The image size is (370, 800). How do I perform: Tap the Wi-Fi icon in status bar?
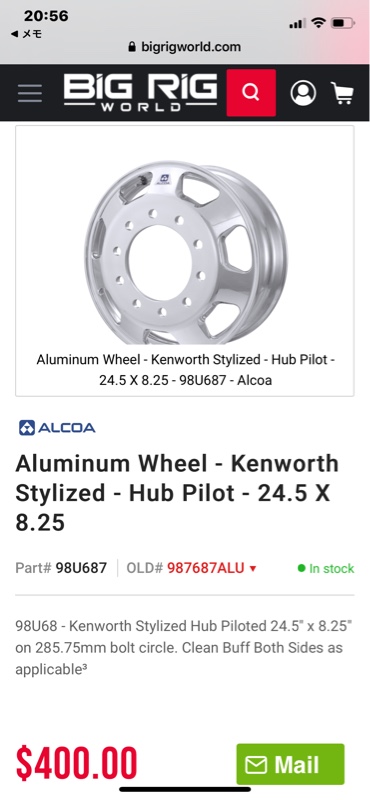coord(318,22)
